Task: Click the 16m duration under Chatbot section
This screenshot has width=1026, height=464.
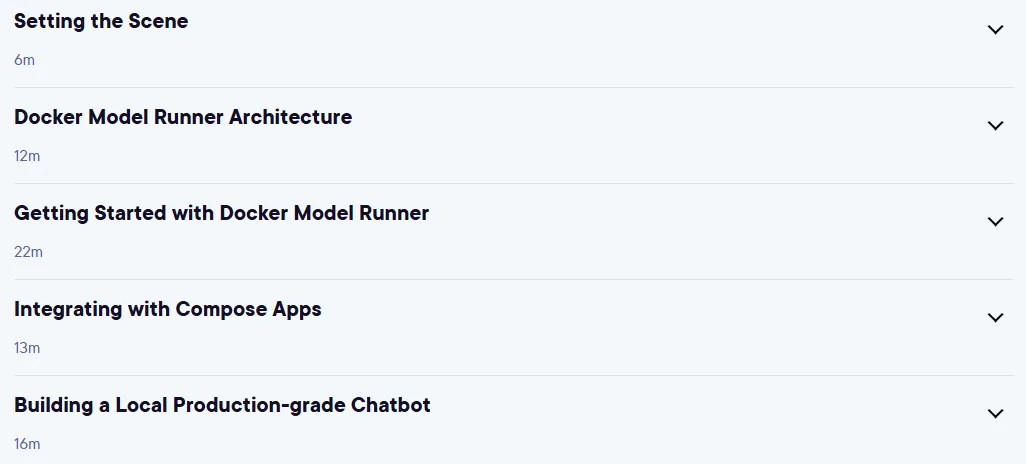Action: coord(27,444)
